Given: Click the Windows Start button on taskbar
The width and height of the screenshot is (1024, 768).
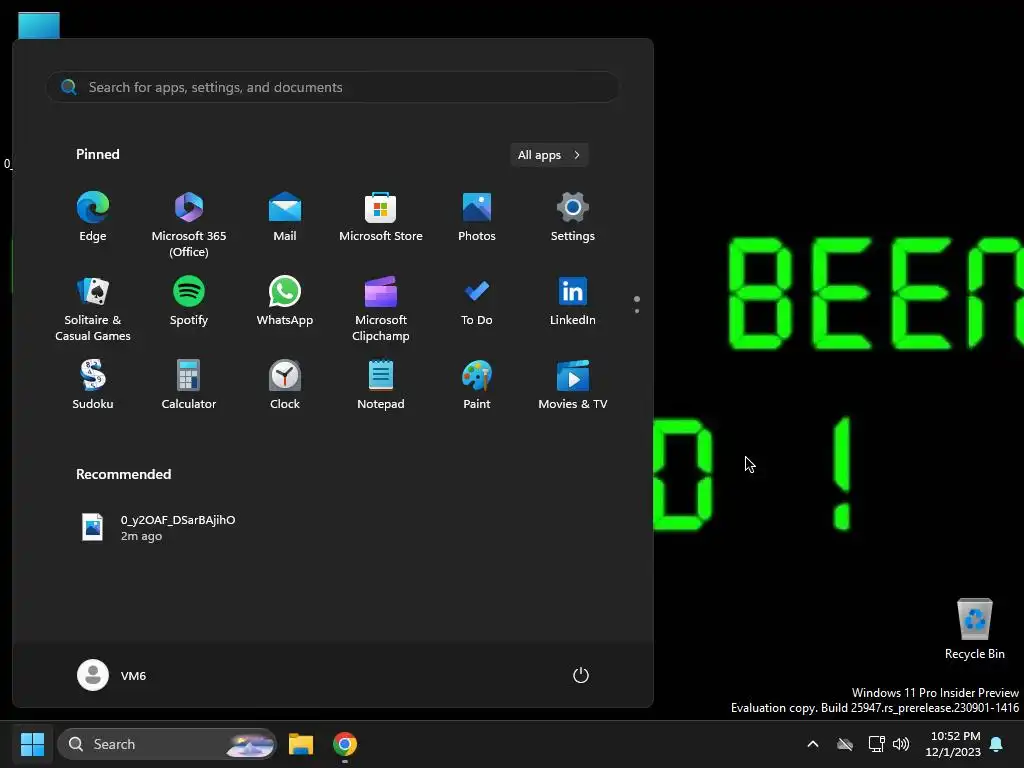Looking at the screenshot, I should (32, 744).
